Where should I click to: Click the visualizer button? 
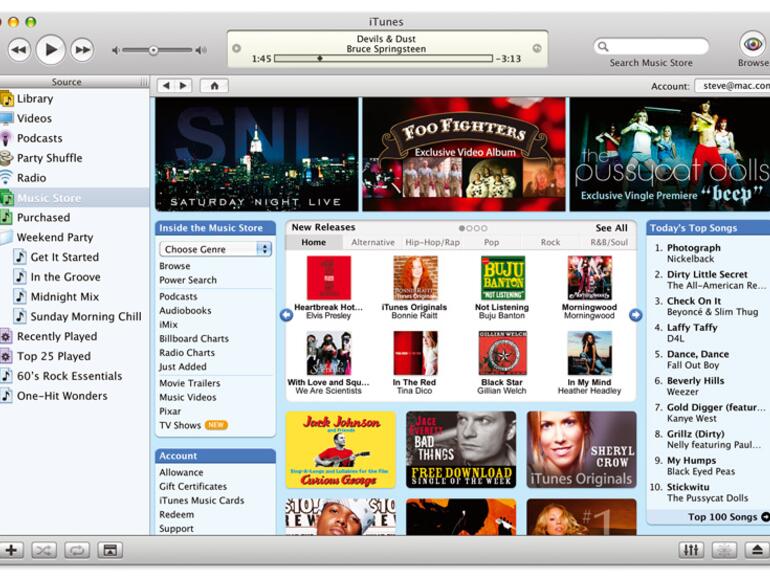(724, 550)
